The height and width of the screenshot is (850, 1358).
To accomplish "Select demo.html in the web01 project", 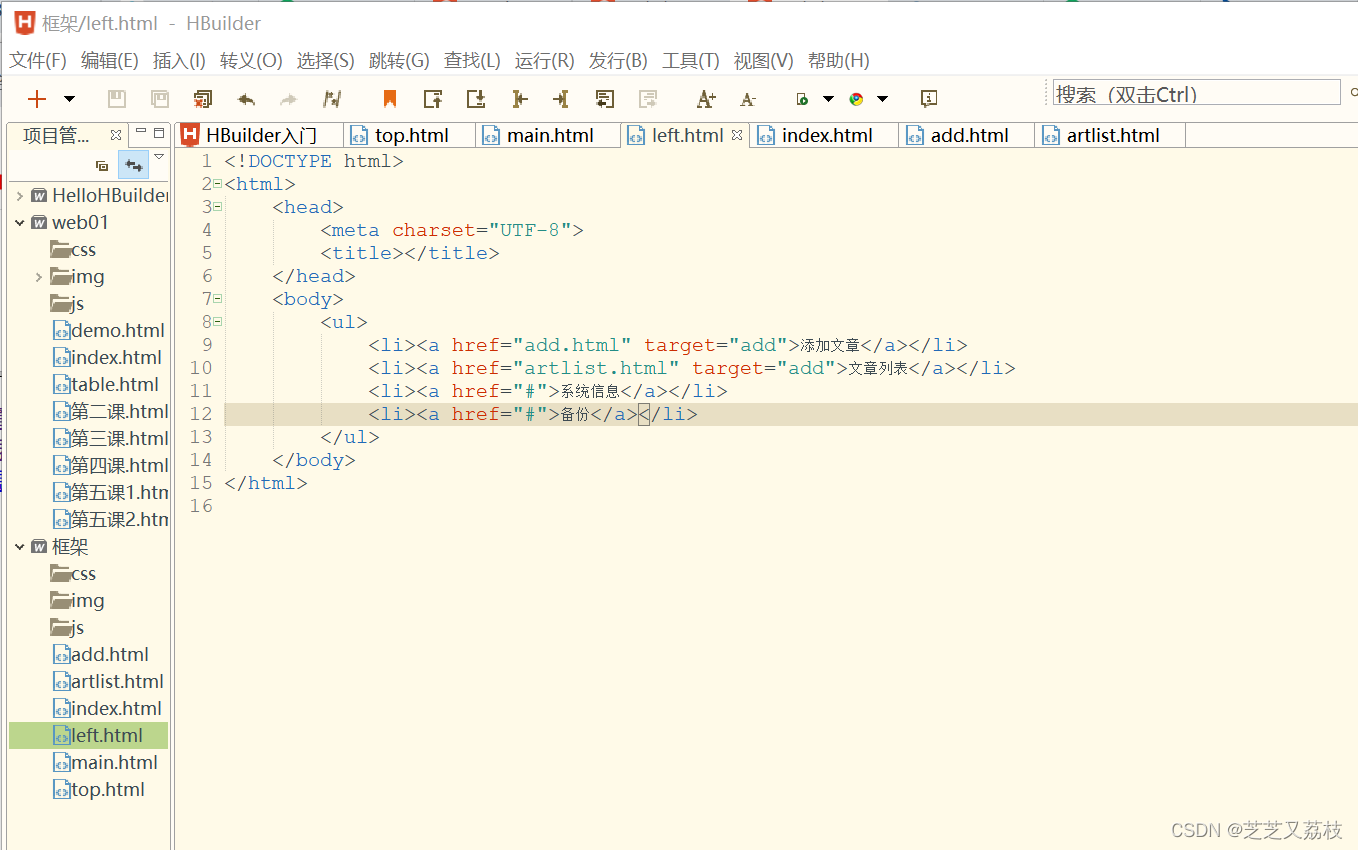I will [x=108, y=330].
